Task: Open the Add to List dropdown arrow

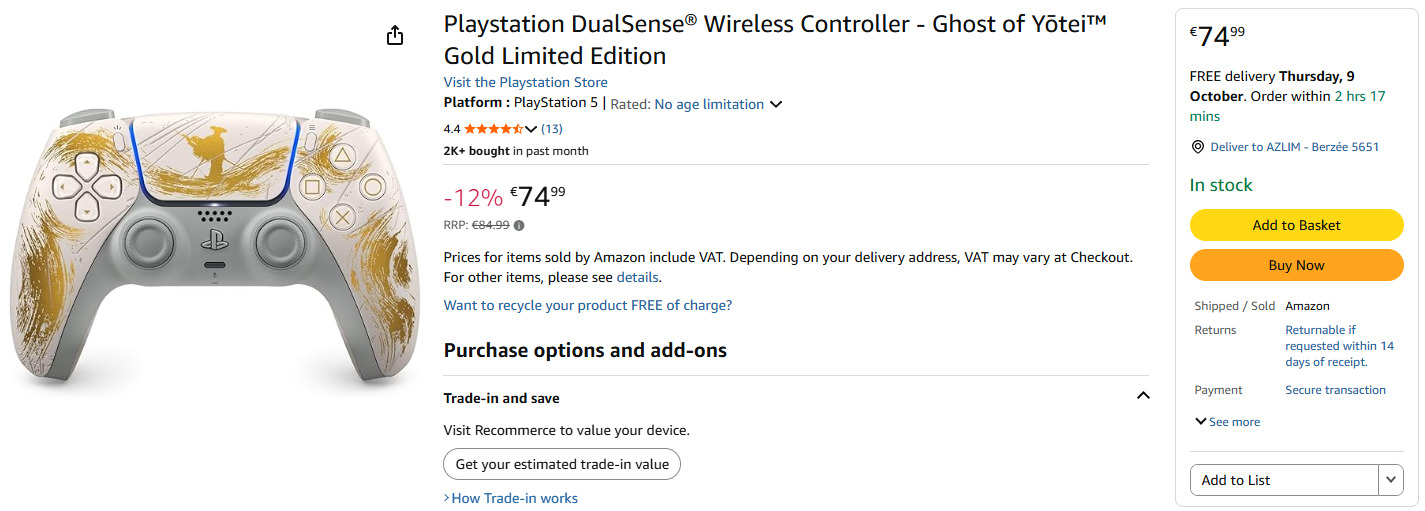Action: [x=1391, y=480]
